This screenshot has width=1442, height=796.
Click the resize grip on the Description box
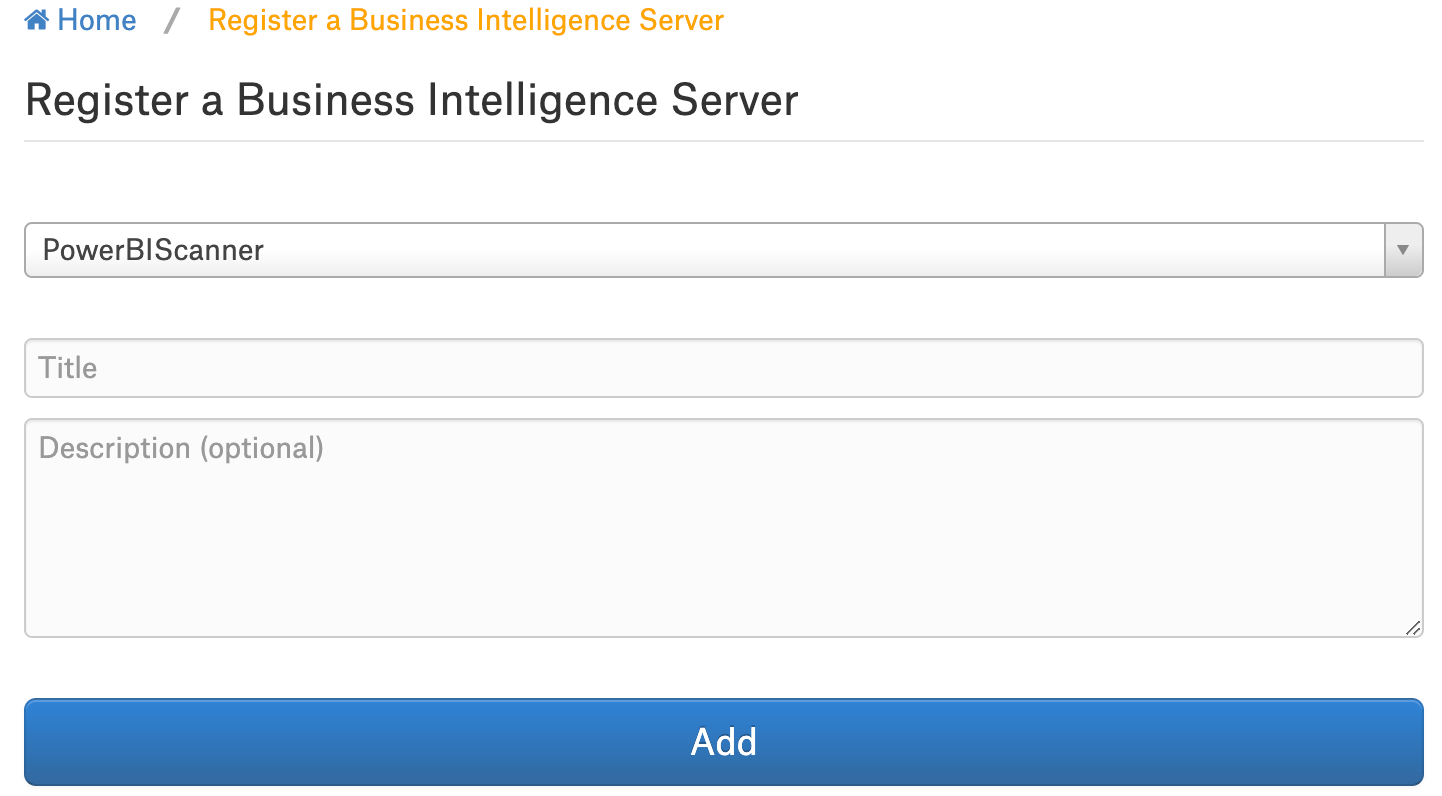coord(1412,627)
